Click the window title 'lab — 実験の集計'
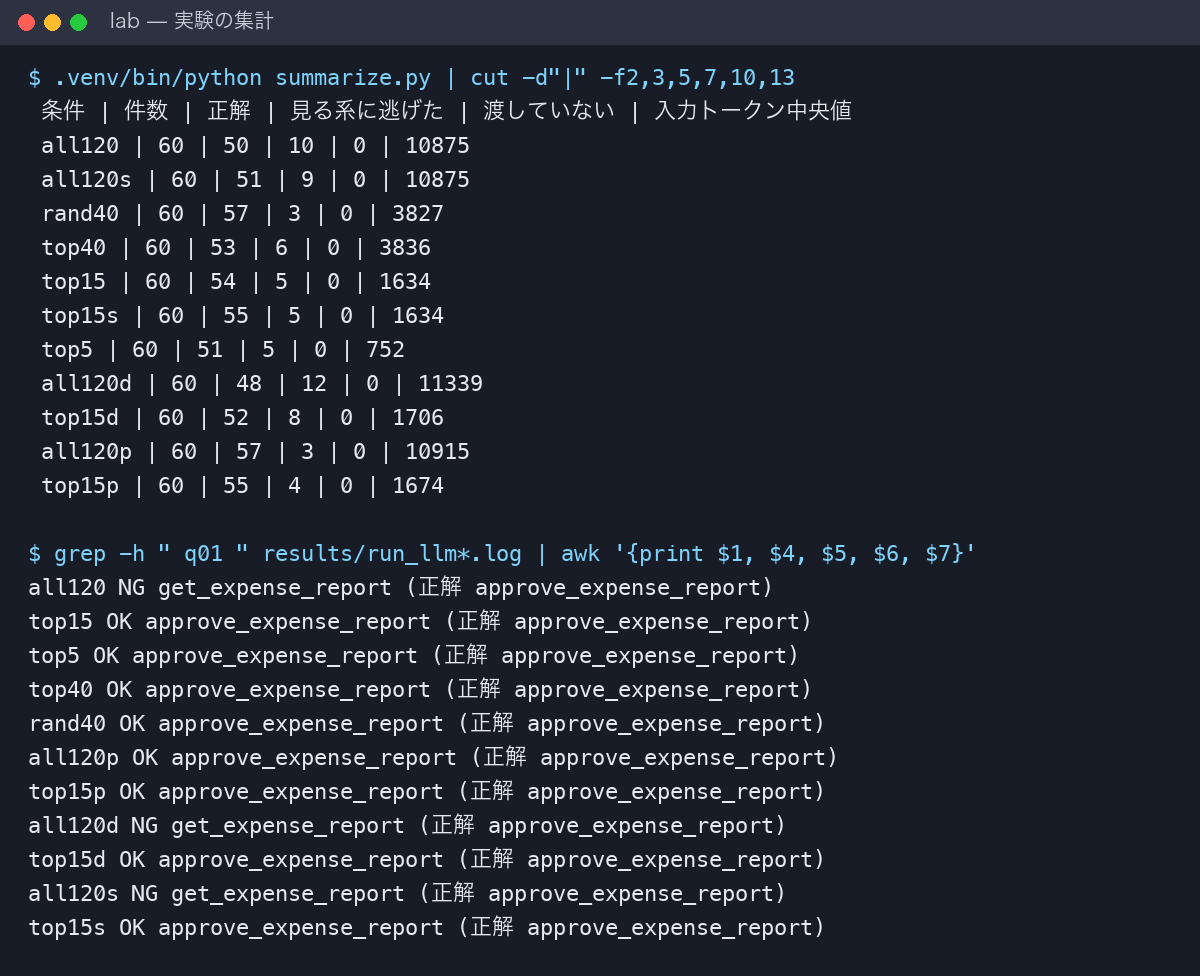Viewport: 1200px width, 976px height. (x=191, y=21)
